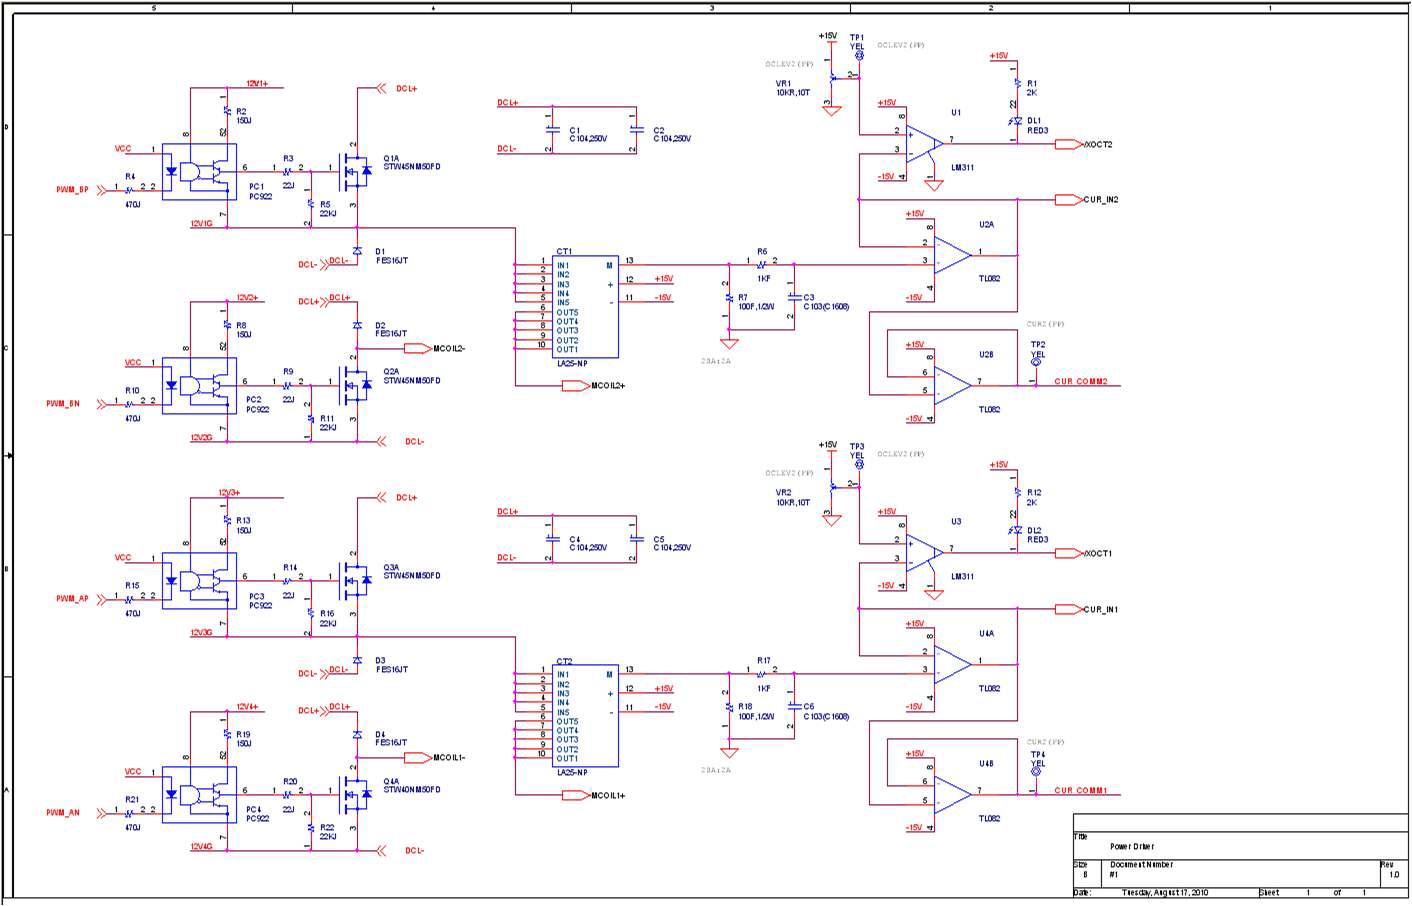The image size is (1412, 906).
Task: Select diode D2 FES16JT symbol
Action: (x=357, y=326)
